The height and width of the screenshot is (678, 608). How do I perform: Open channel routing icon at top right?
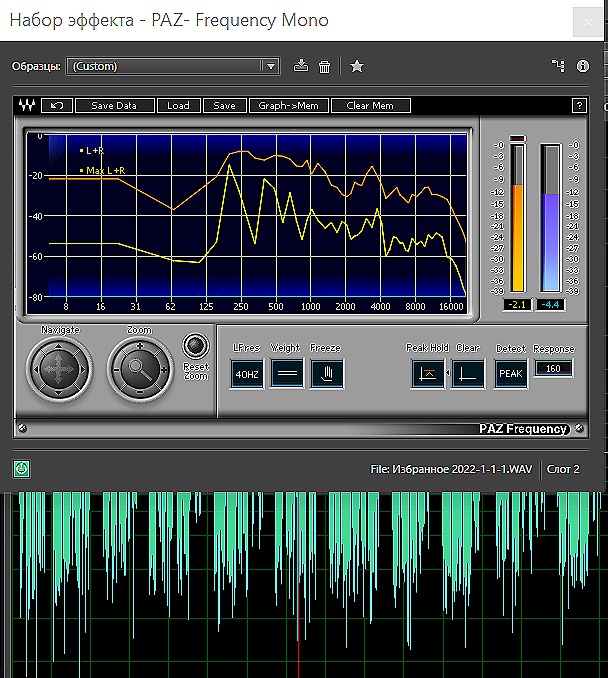[x=558, y=66]
